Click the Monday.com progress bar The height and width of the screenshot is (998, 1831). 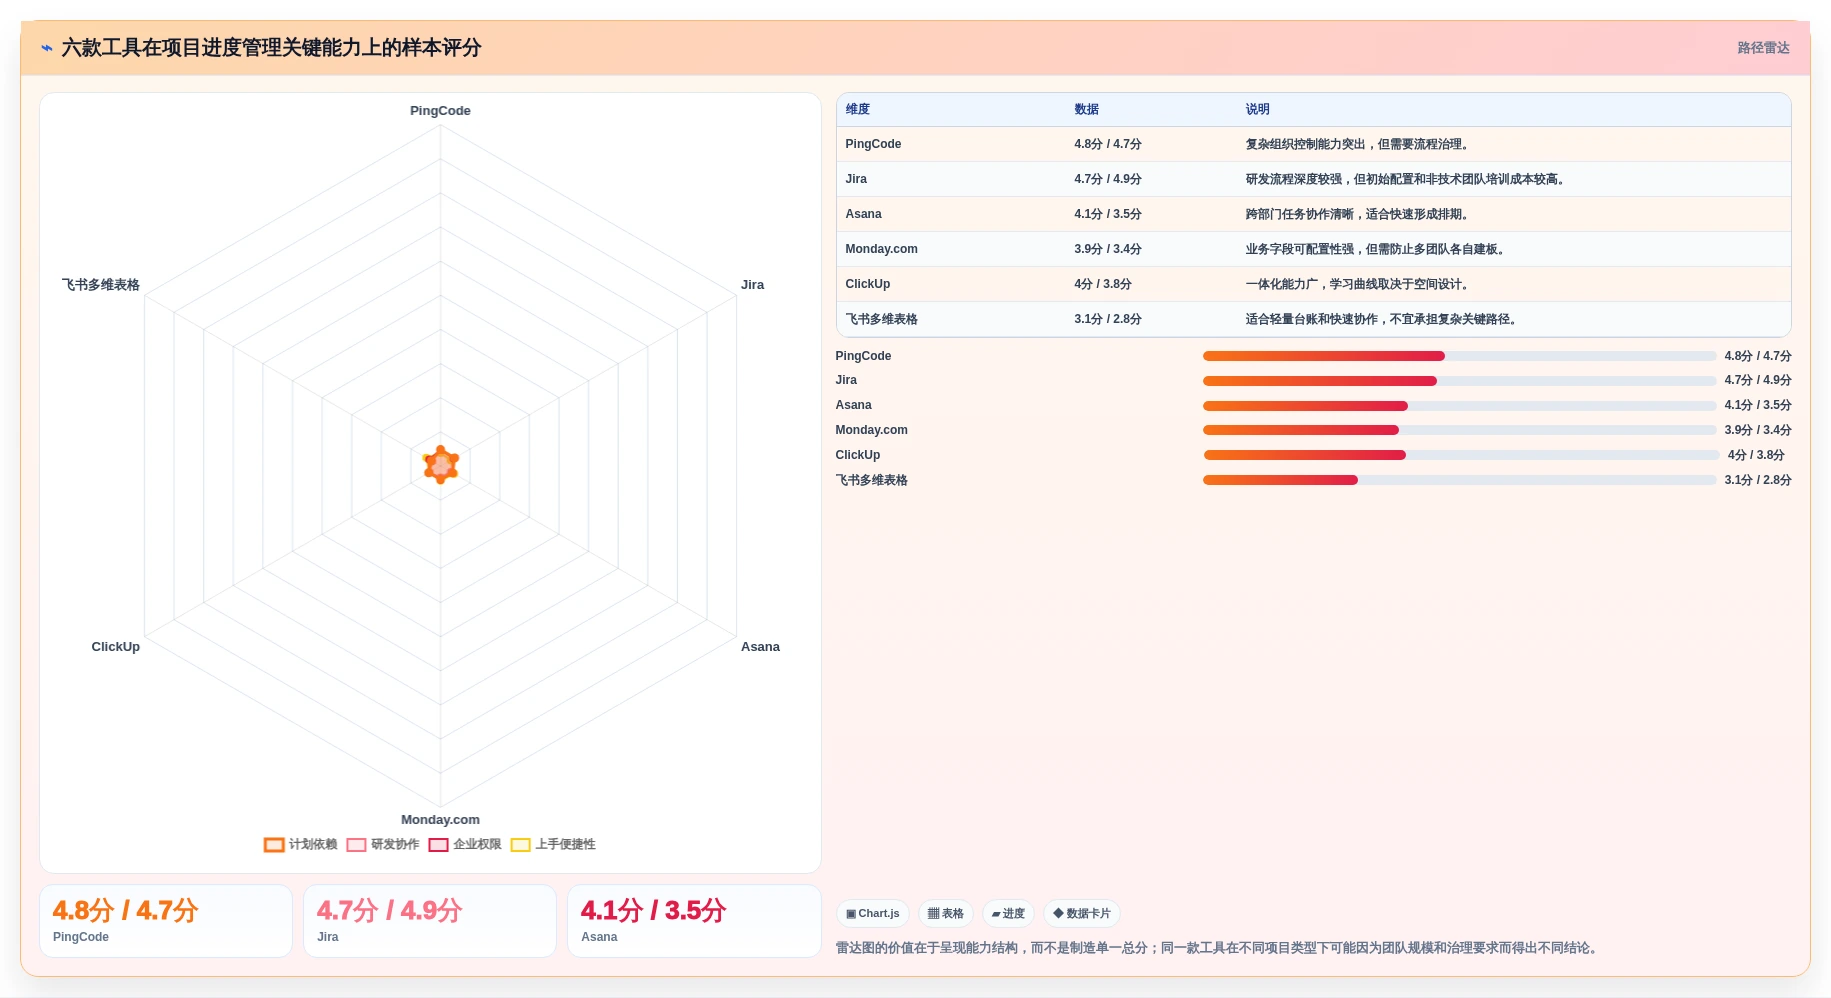tap(1459, 430)
